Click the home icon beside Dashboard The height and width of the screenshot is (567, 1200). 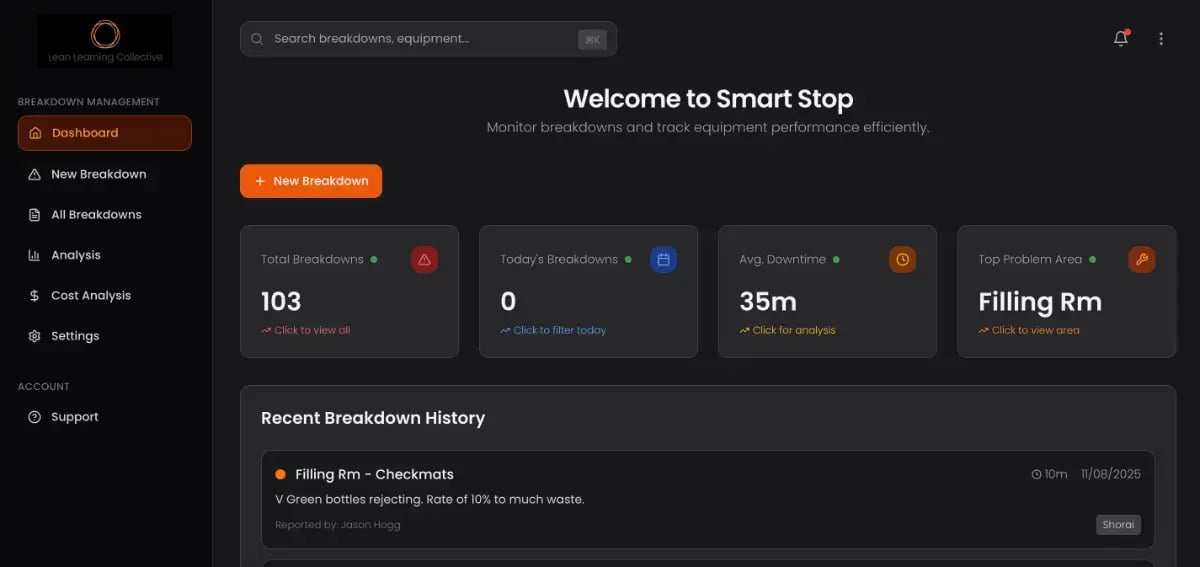35,133
